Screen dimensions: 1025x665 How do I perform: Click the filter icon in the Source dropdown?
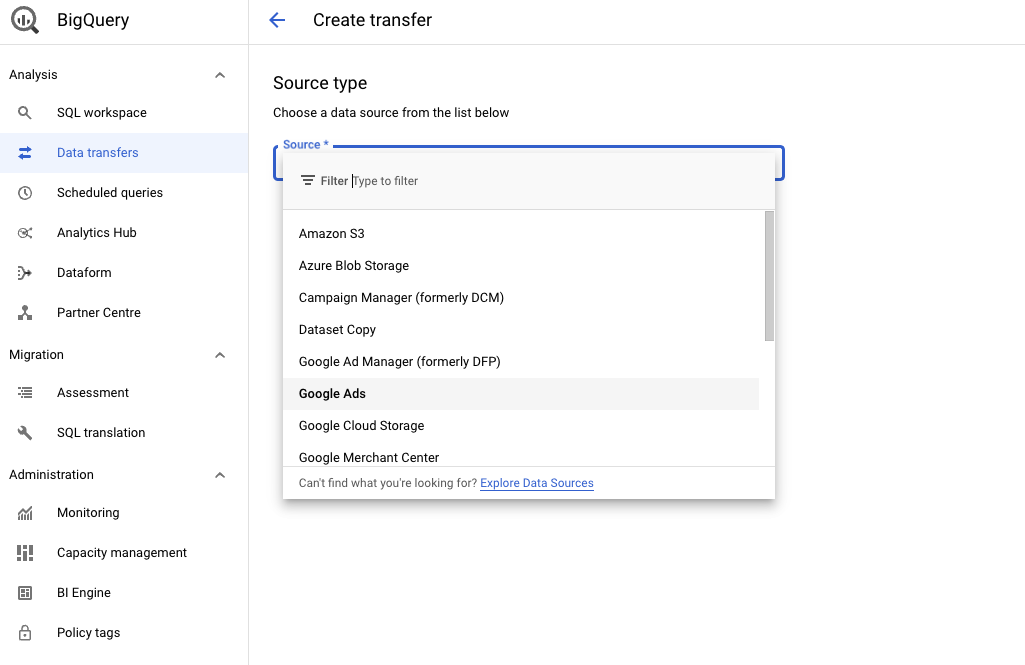[x=307, y=180]
